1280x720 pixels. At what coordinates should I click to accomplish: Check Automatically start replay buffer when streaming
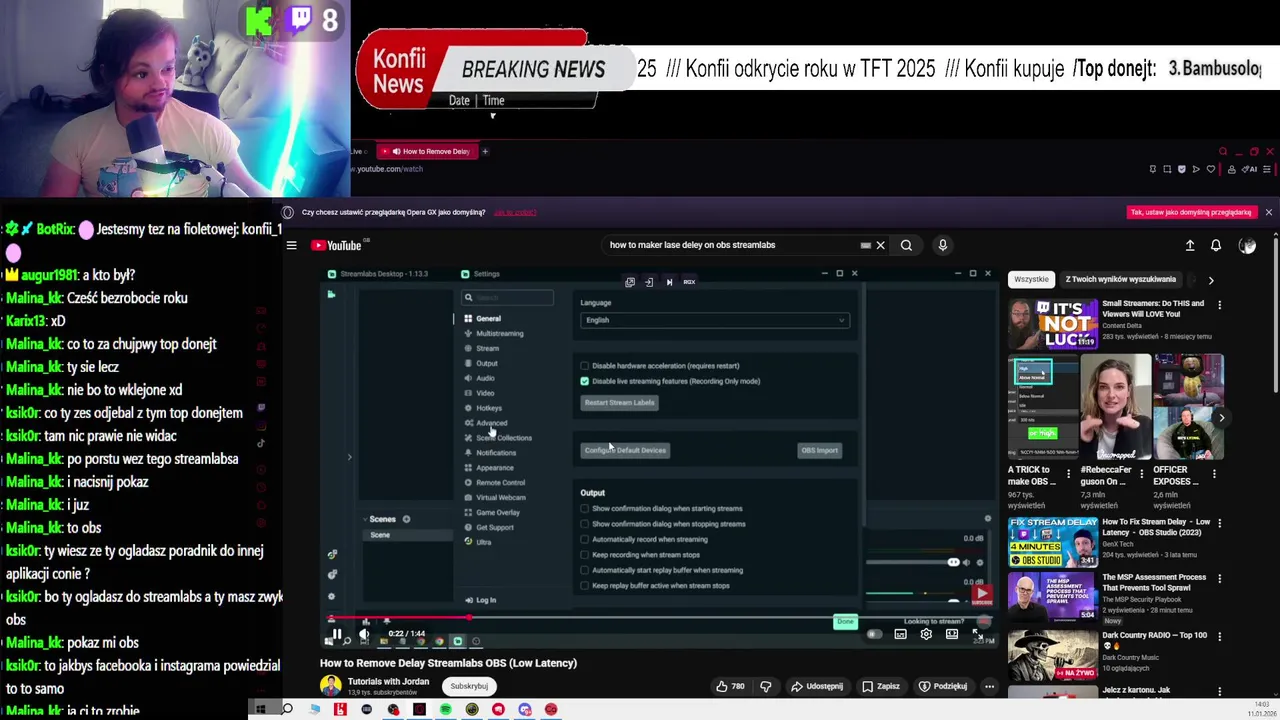point(585,570)
